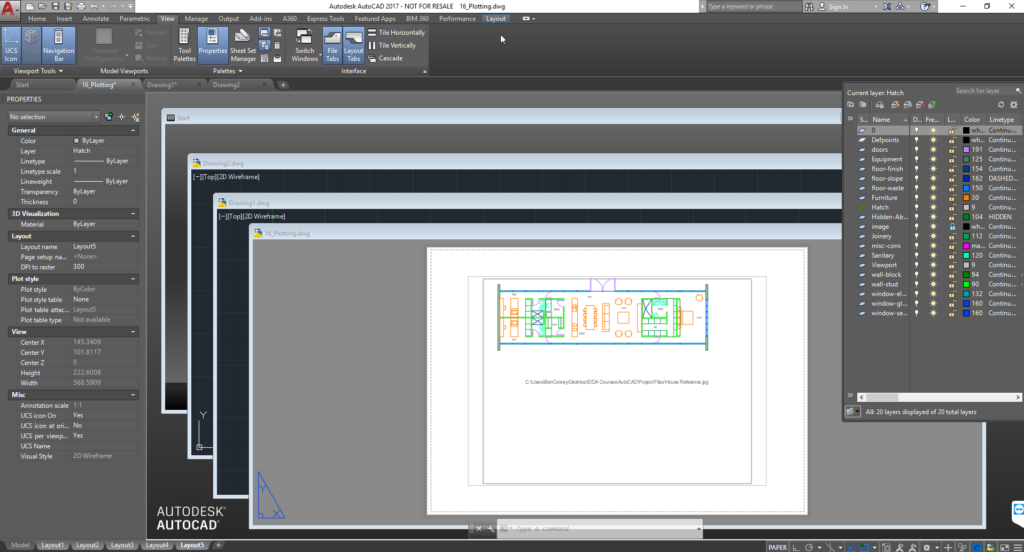
Task: Toggle the lock icon for Hatch layer
Action: pyautogui.click(x=952, y=208)
